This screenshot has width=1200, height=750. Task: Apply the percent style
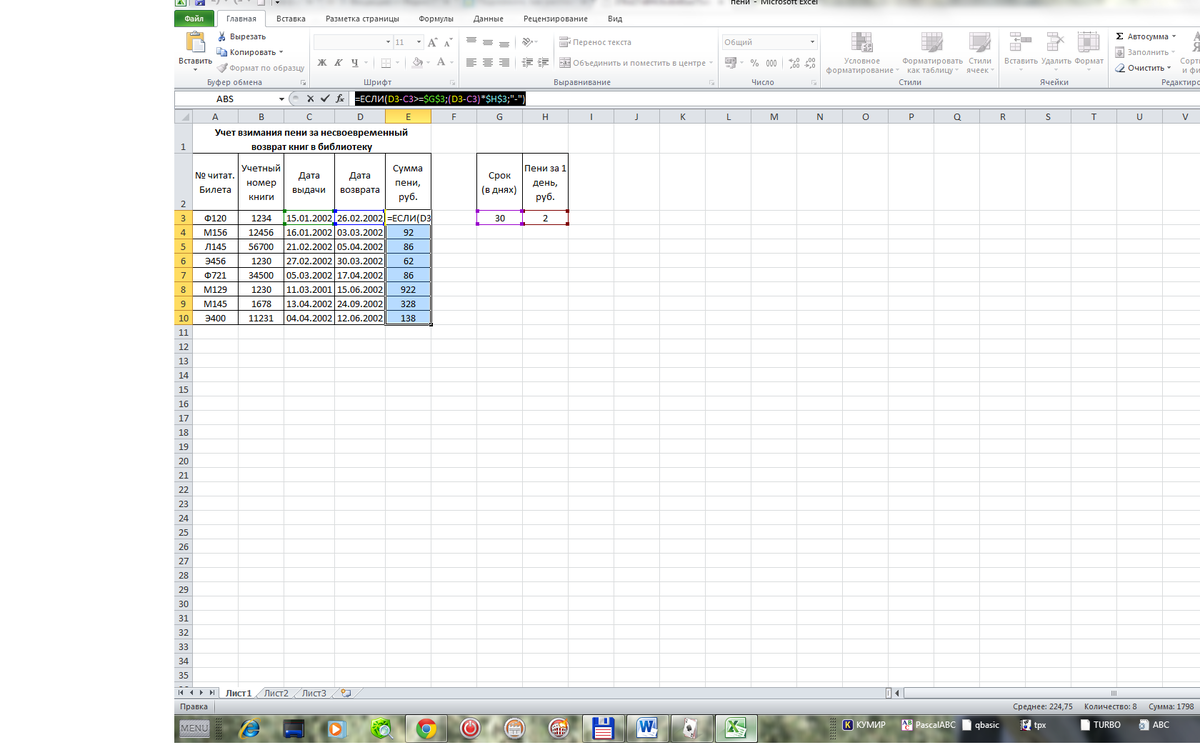tap(755, 62)
